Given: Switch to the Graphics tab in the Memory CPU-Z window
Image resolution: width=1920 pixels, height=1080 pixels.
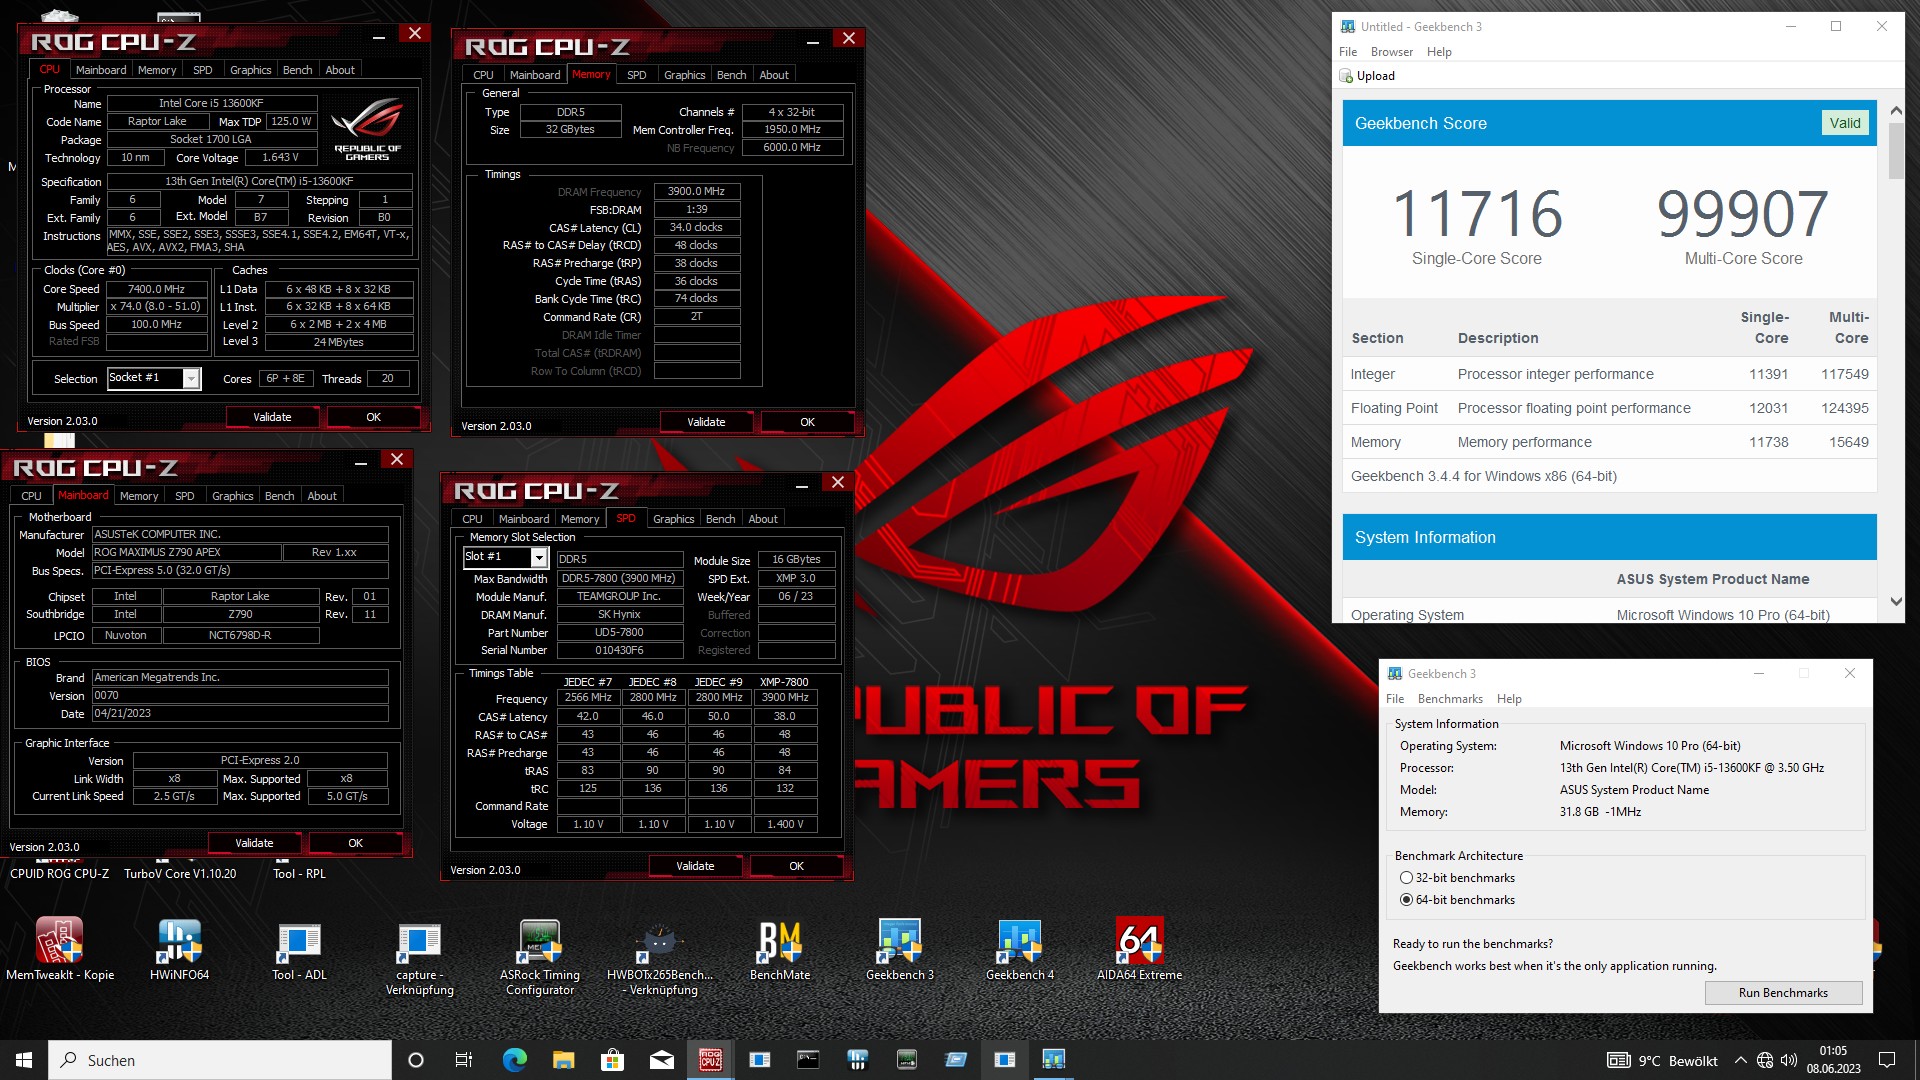Looking at the screenshot, I should [x=684, y=75].
